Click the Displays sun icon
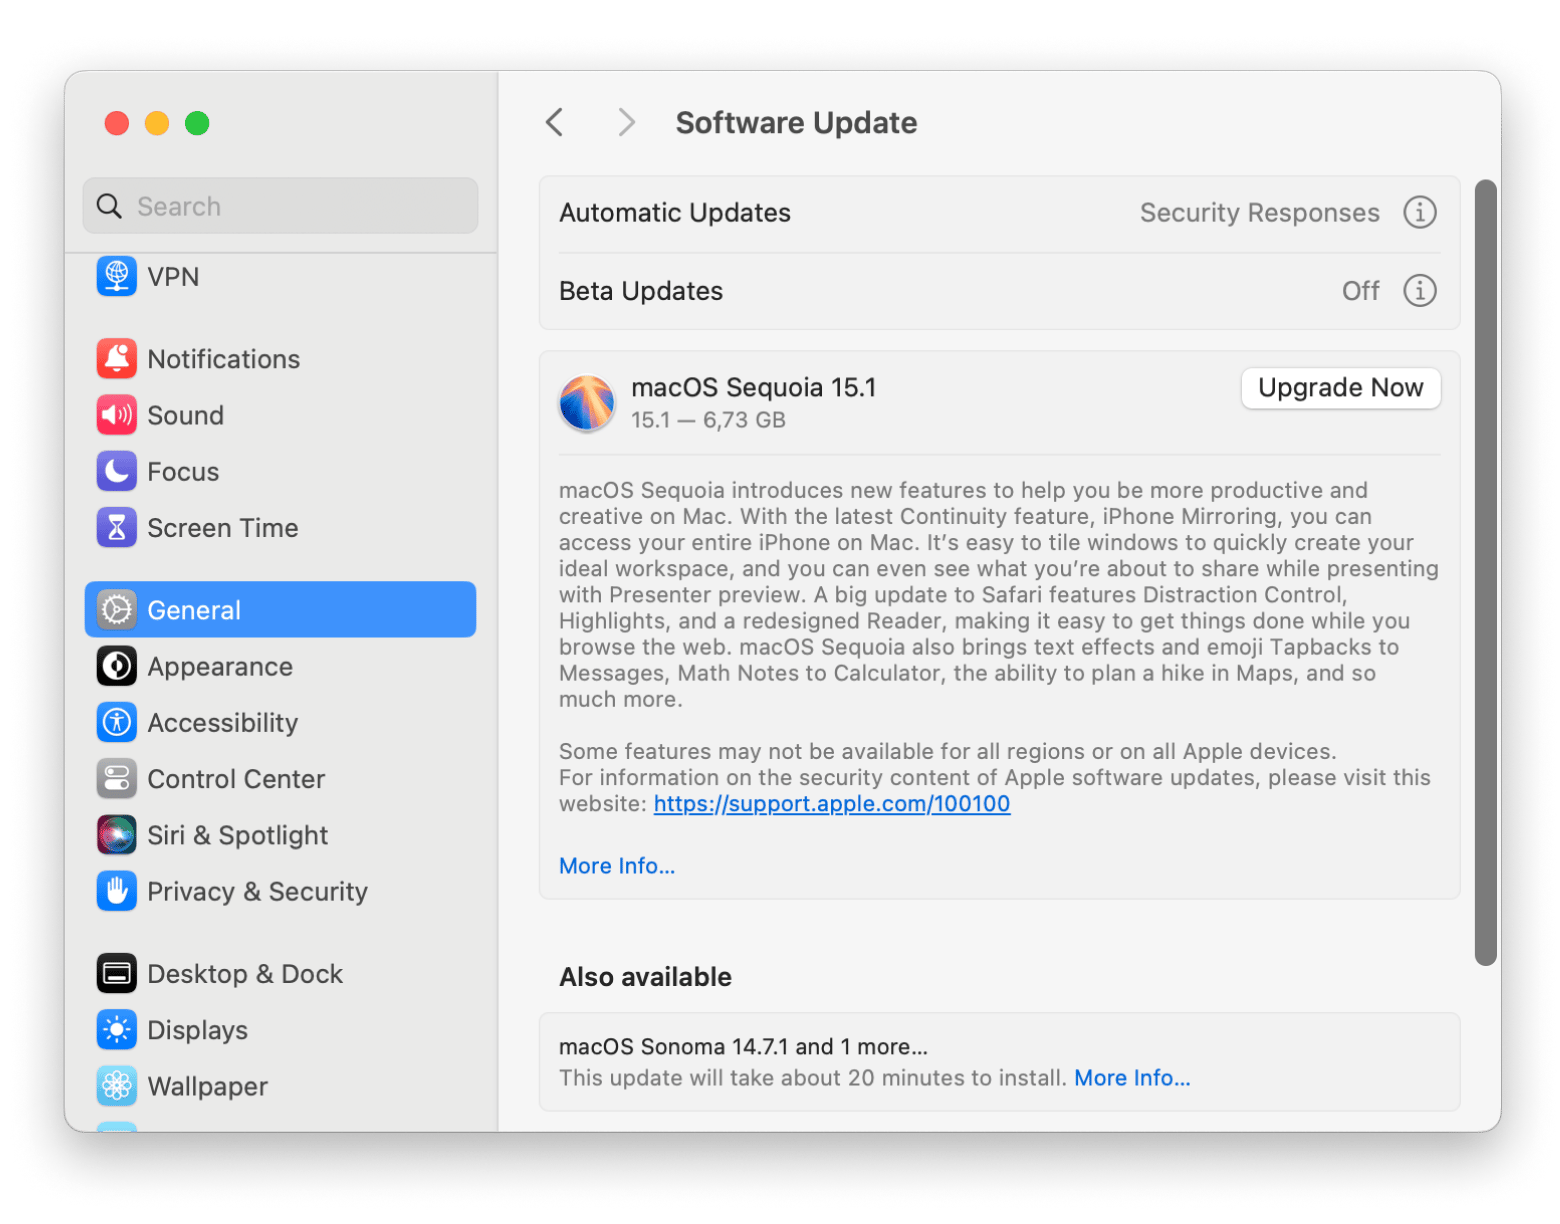Viewport: 1560px width, 1224px height. pos(116,1030)
